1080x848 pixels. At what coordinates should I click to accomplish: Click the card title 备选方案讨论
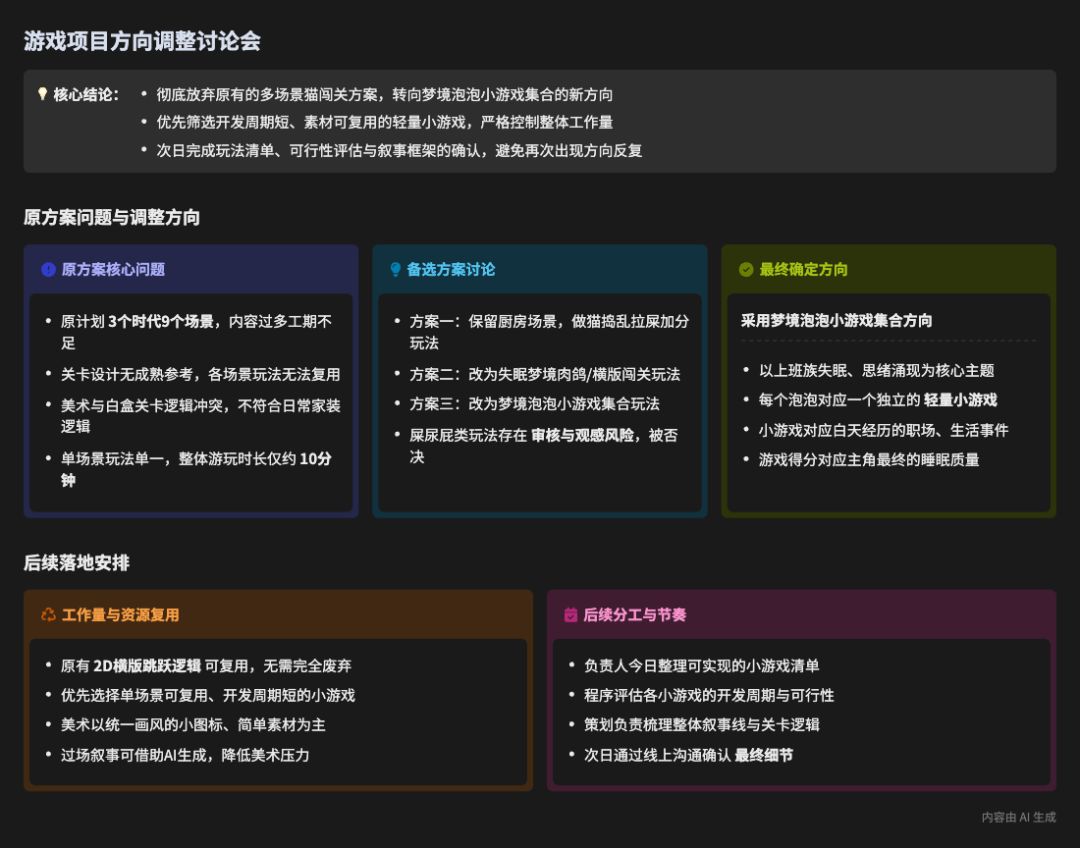pyautogui.click(x=450, y=269)
